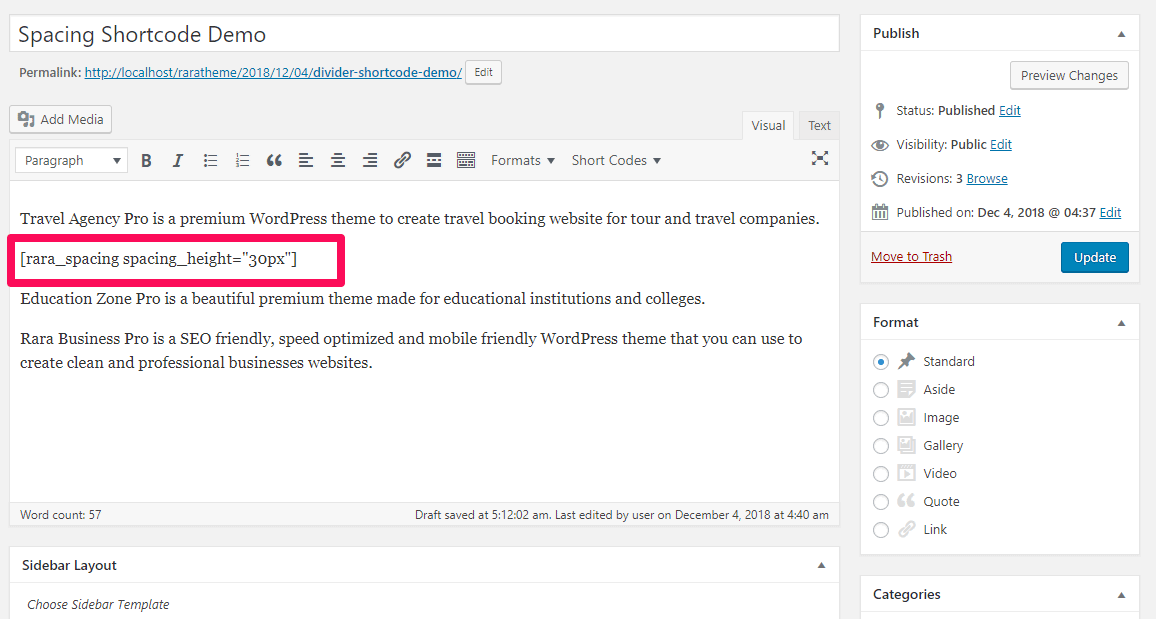The width and height of the screenshot is (1156, 619).
Task: Align text to center
Action: [x=338, y=160]
